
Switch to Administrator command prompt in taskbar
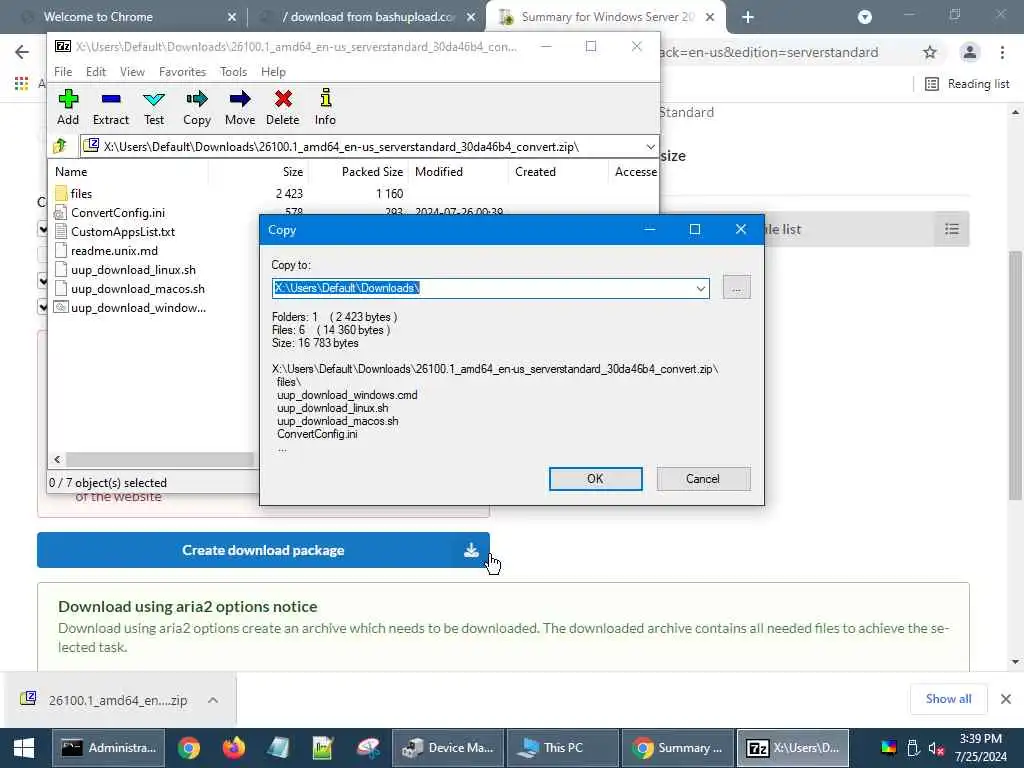click(109, 748)
